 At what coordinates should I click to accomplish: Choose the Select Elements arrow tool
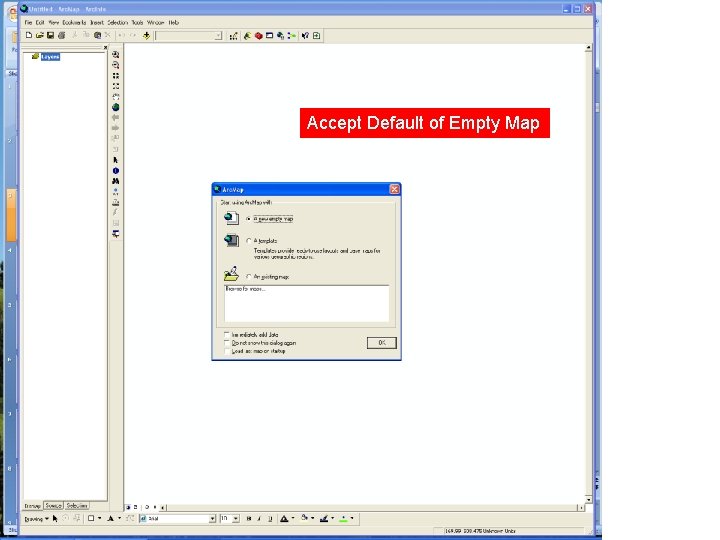(116, 160)
